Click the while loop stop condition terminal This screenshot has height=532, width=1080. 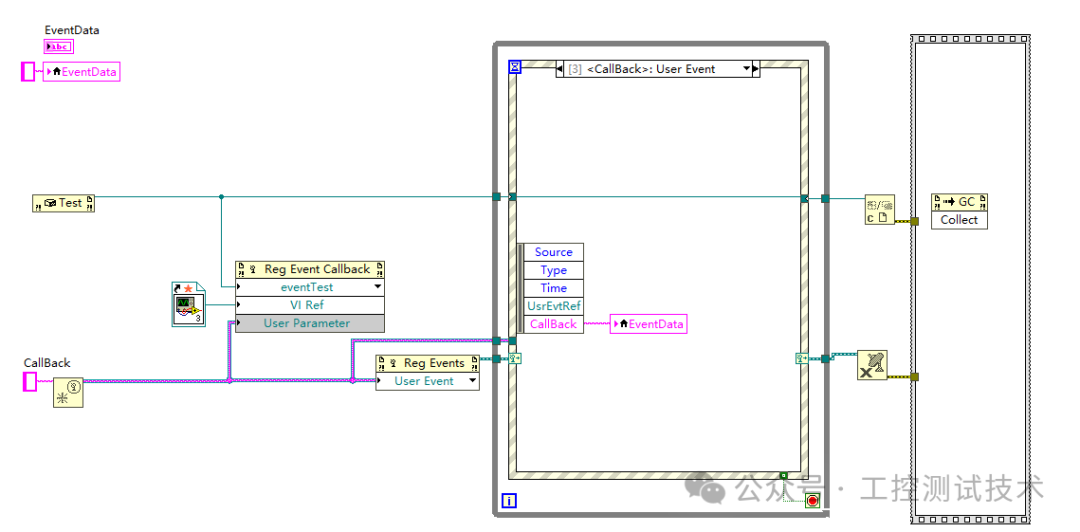pos(813,500)
